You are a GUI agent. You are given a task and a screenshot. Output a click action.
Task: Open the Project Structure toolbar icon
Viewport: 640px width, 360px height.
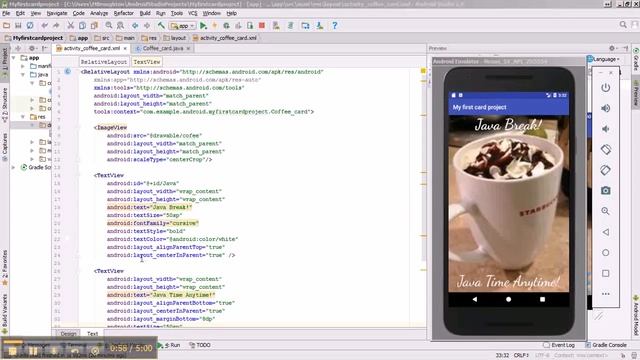tap(305, 25)
